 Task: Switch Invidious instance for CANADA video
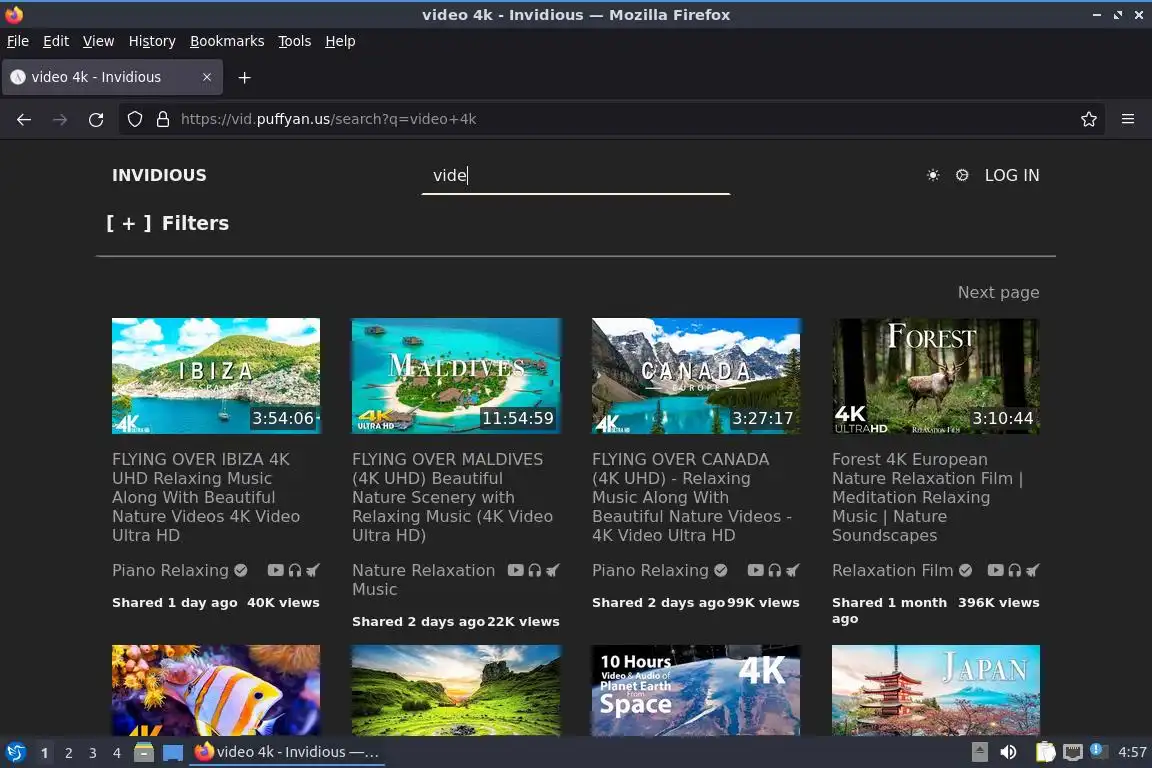[x=793, y=570]
